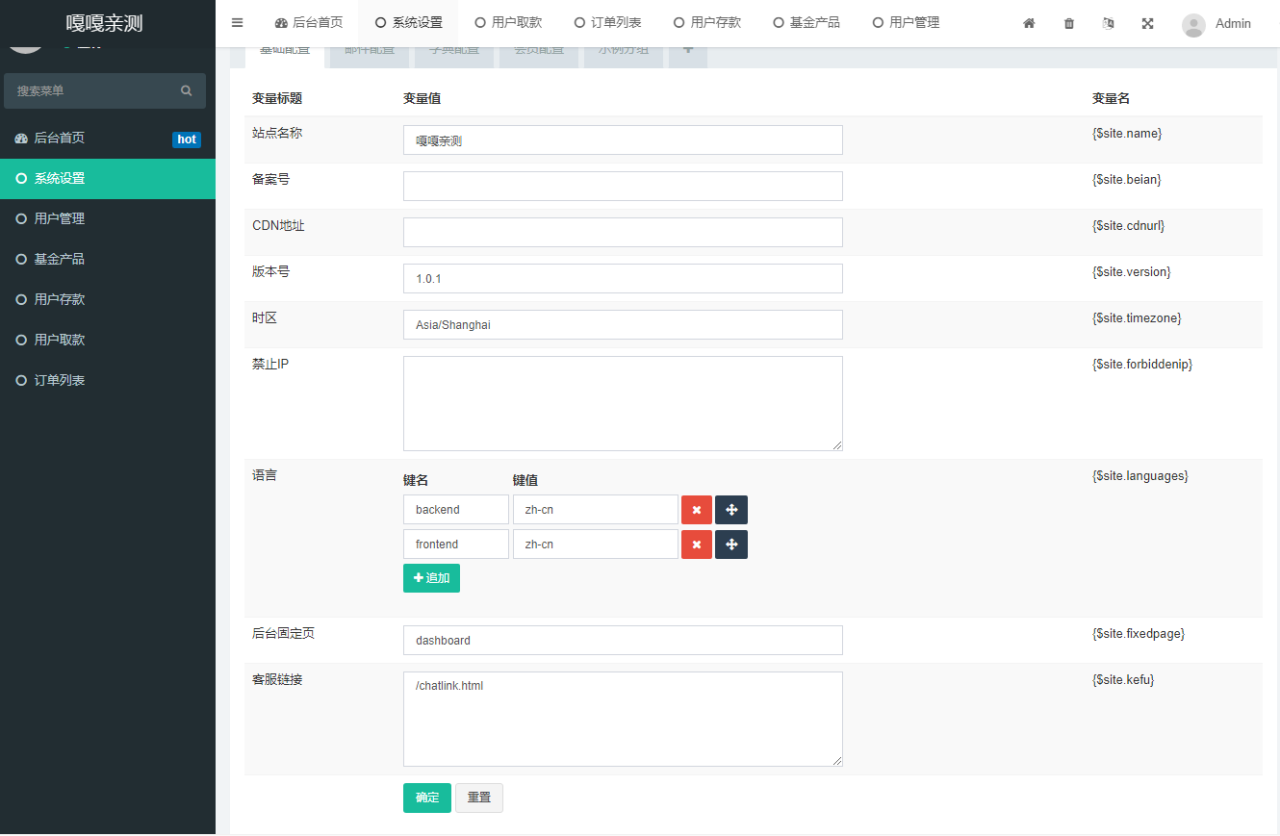Click the magnifier icon in menu search
Screen dimensions: 1280x836
click(x=186, y=91)
